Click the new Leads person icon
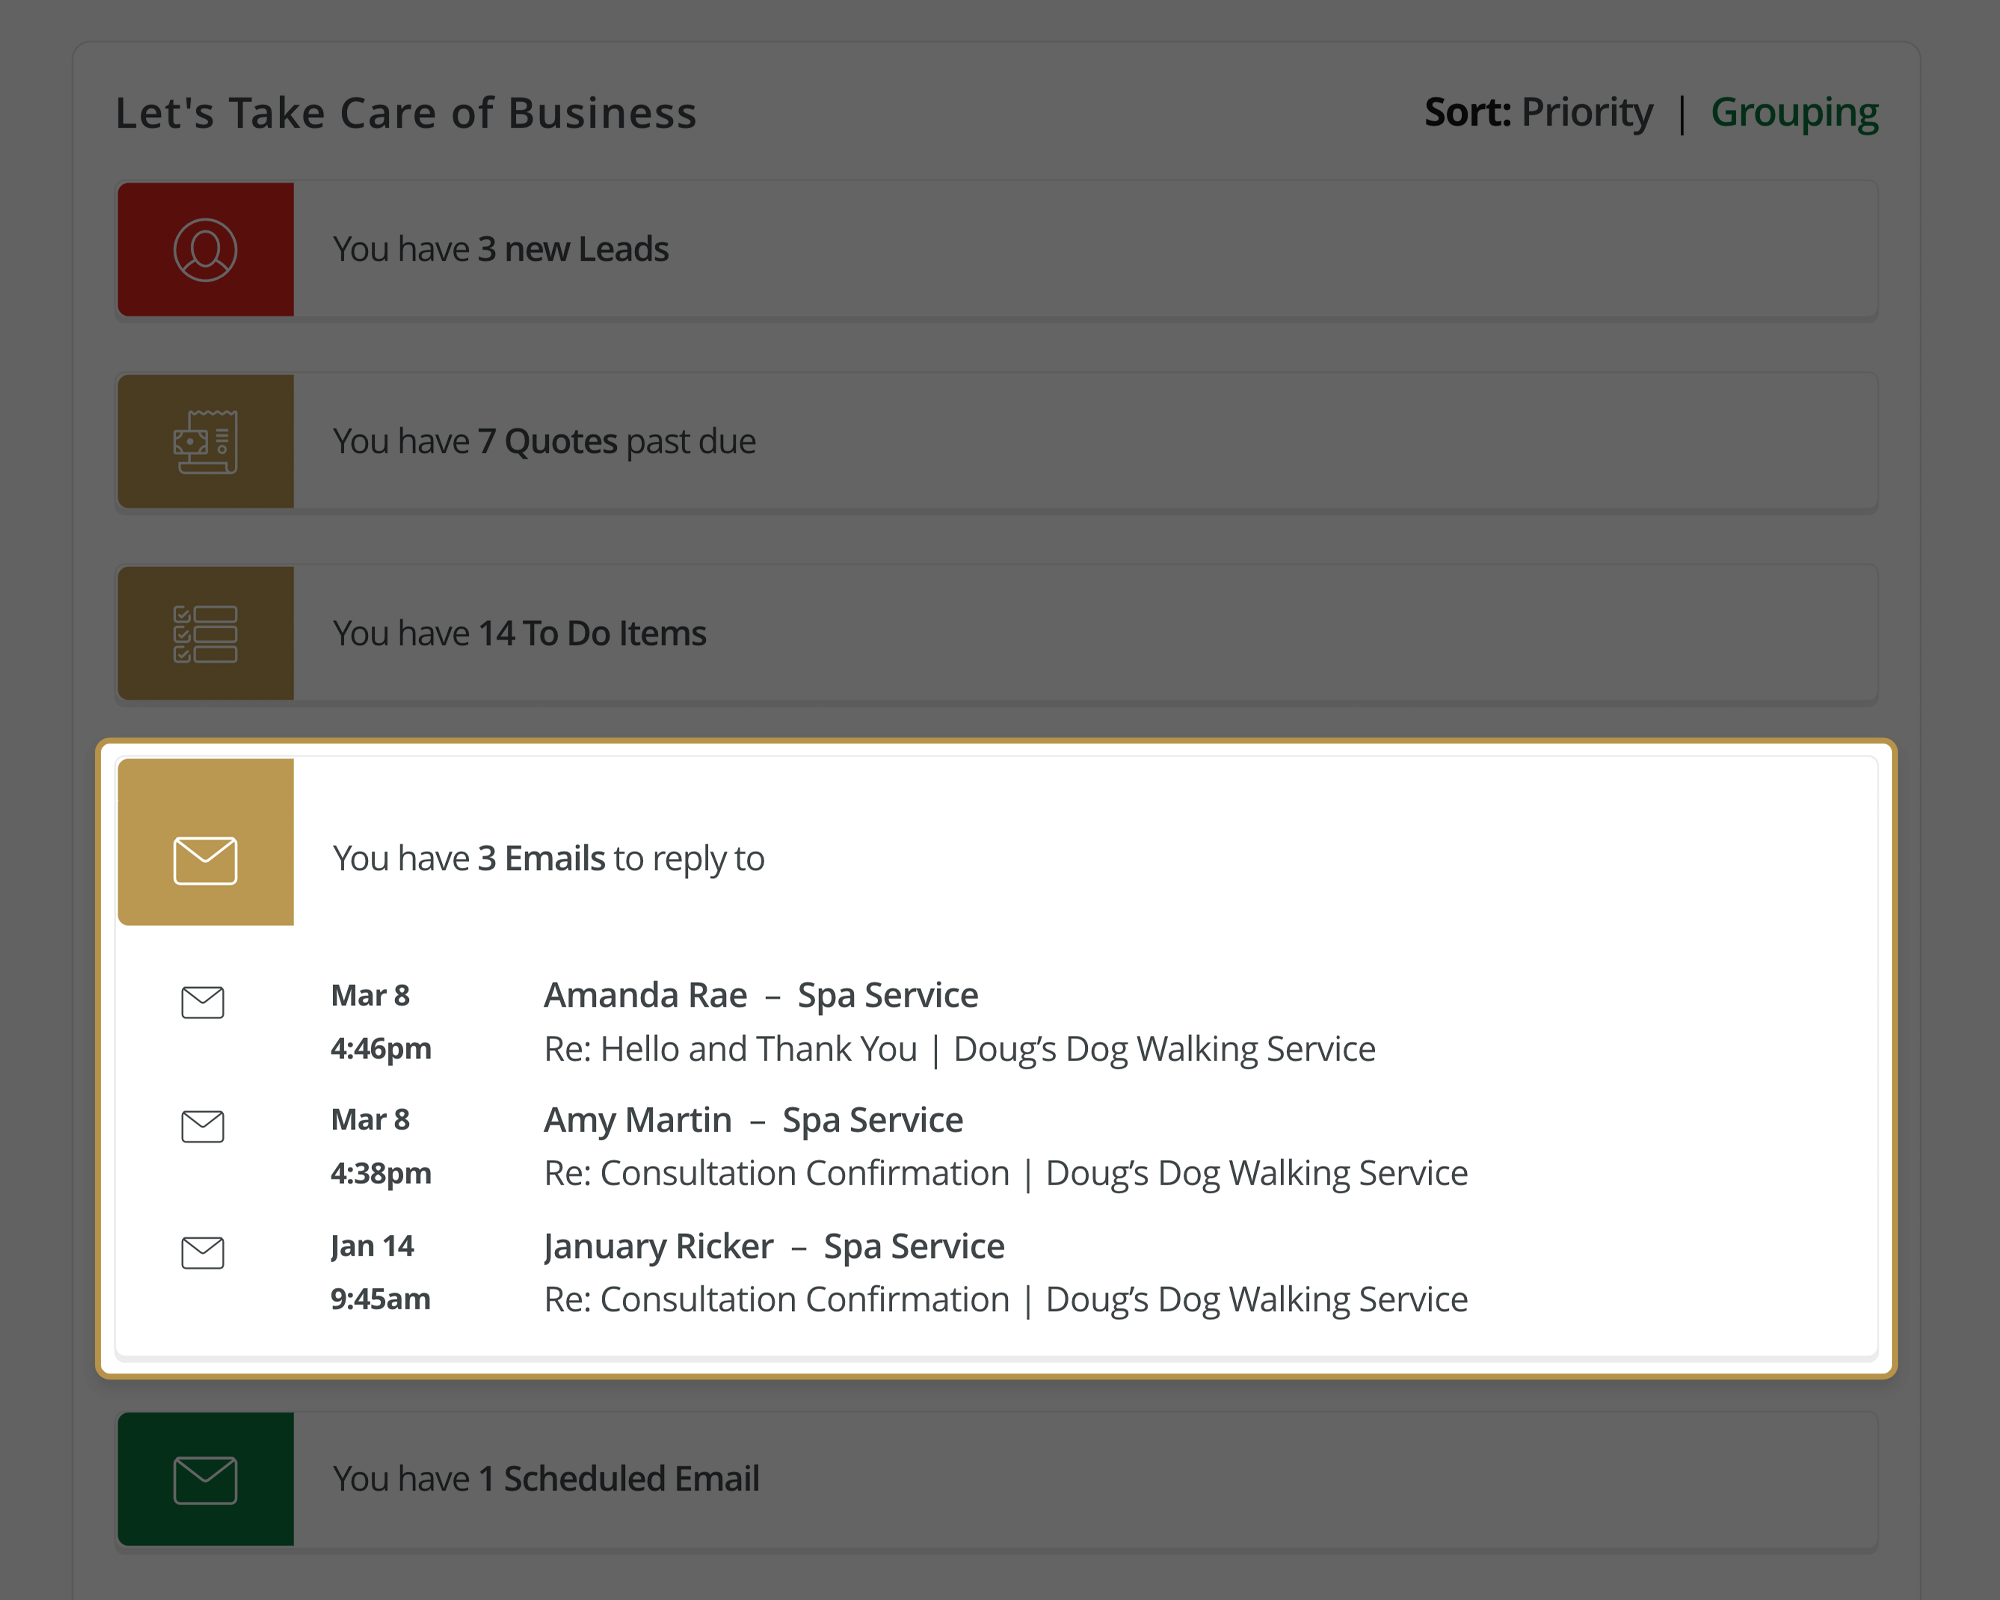Screen dimensions: 2000x1600 click(205, 249)
